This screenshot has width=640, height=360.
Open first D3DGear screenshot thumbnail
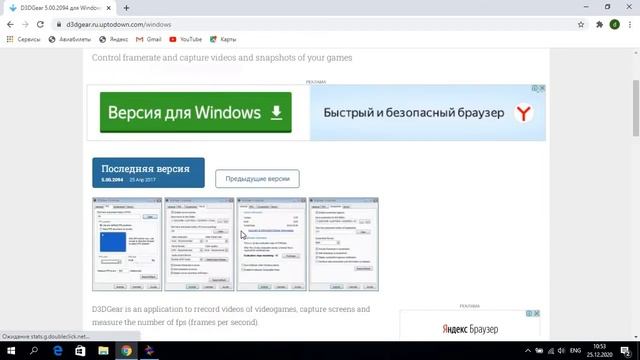click(127, 244)
